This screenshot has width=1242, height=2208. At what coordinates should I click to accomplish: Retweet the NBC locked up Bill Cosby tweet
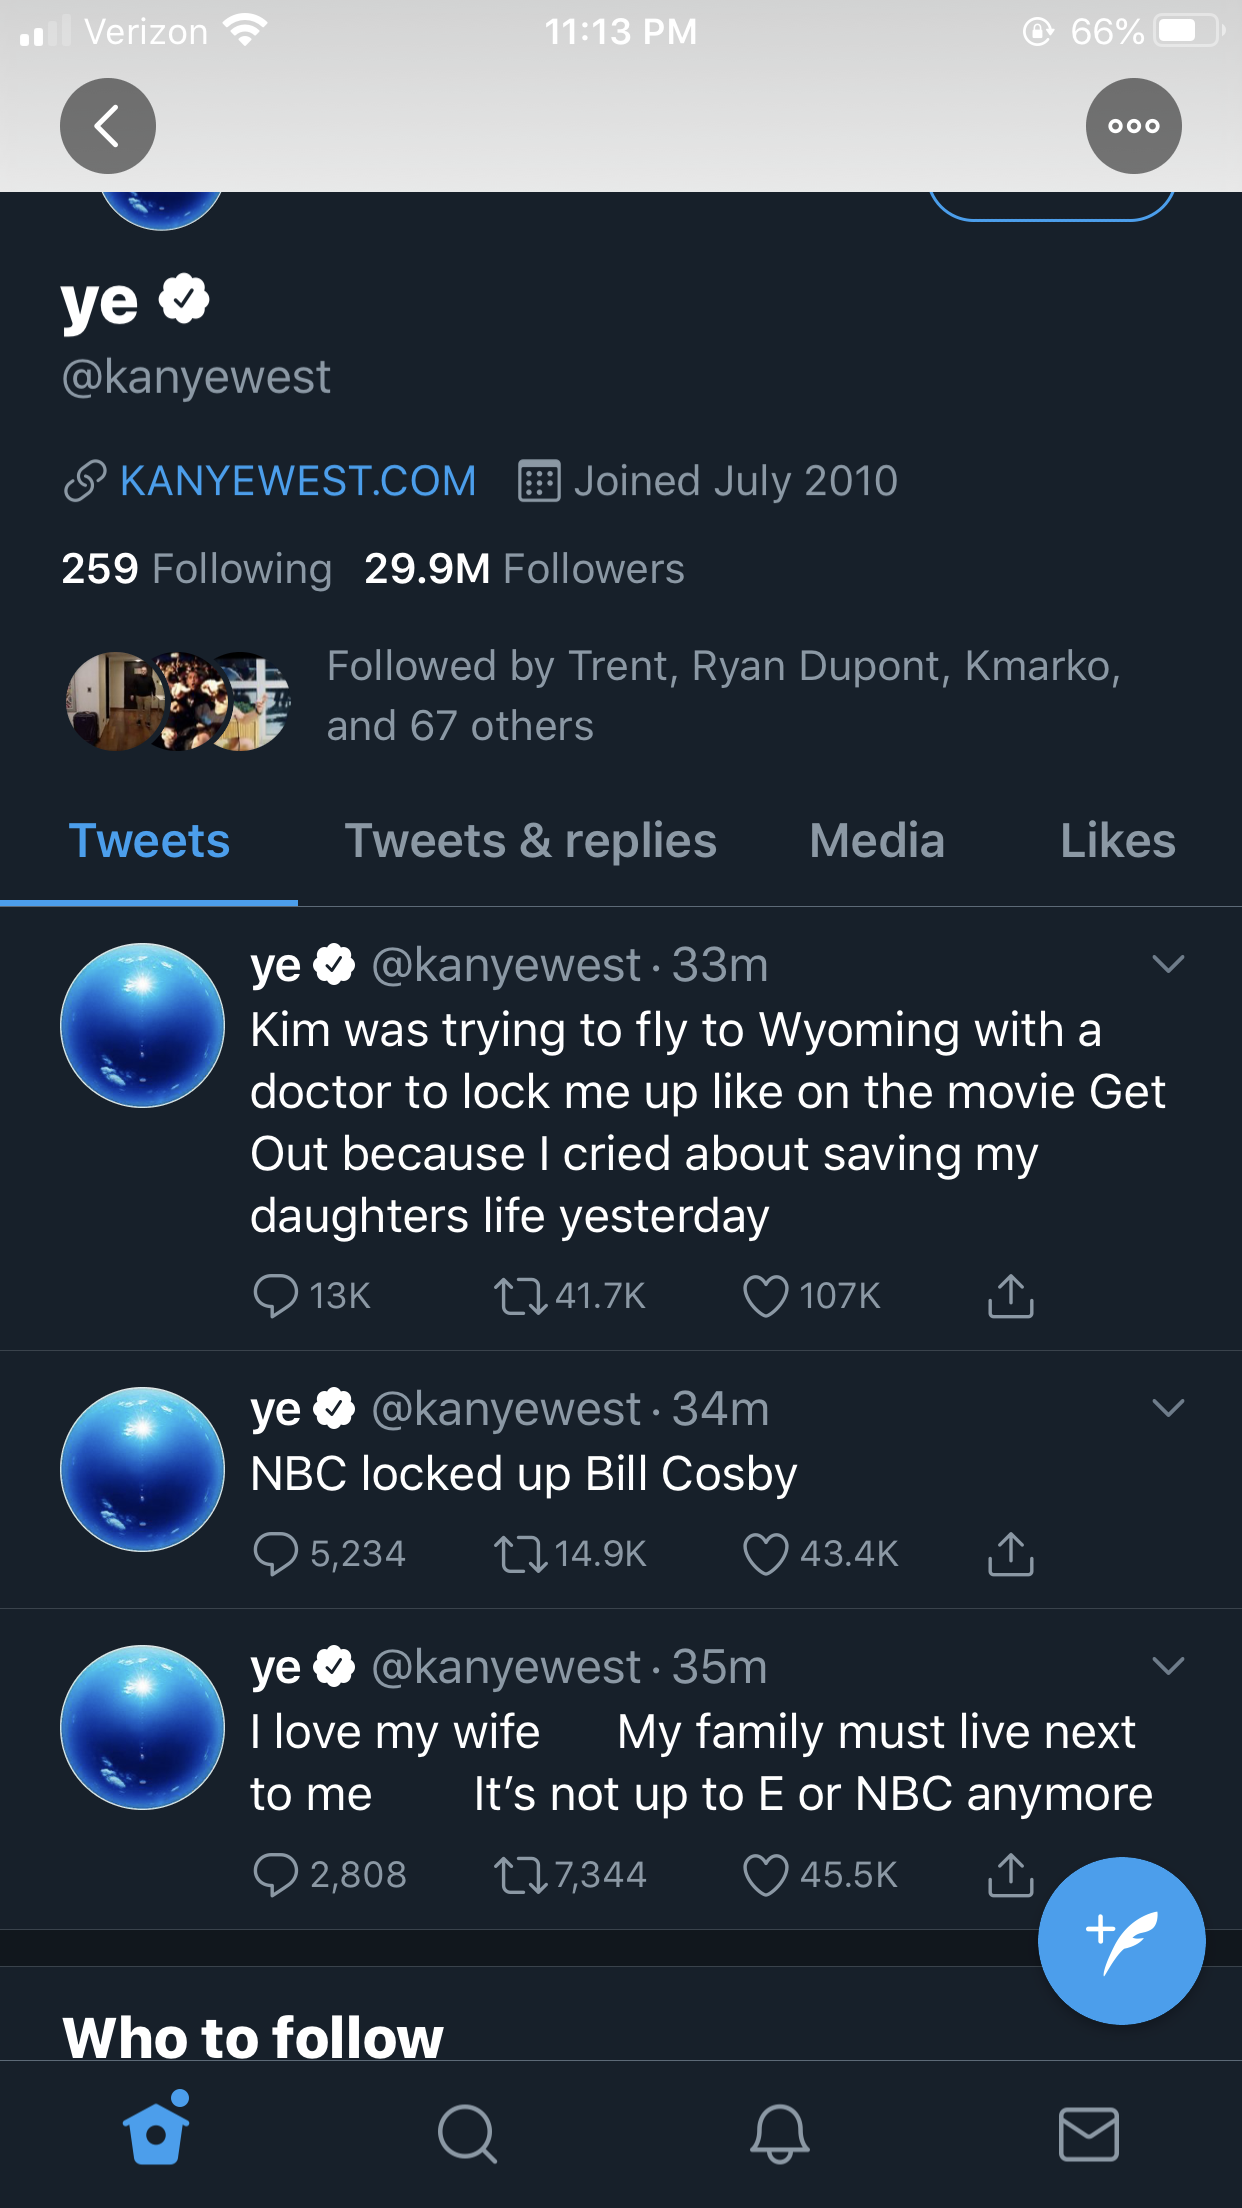click(521, 1554)
